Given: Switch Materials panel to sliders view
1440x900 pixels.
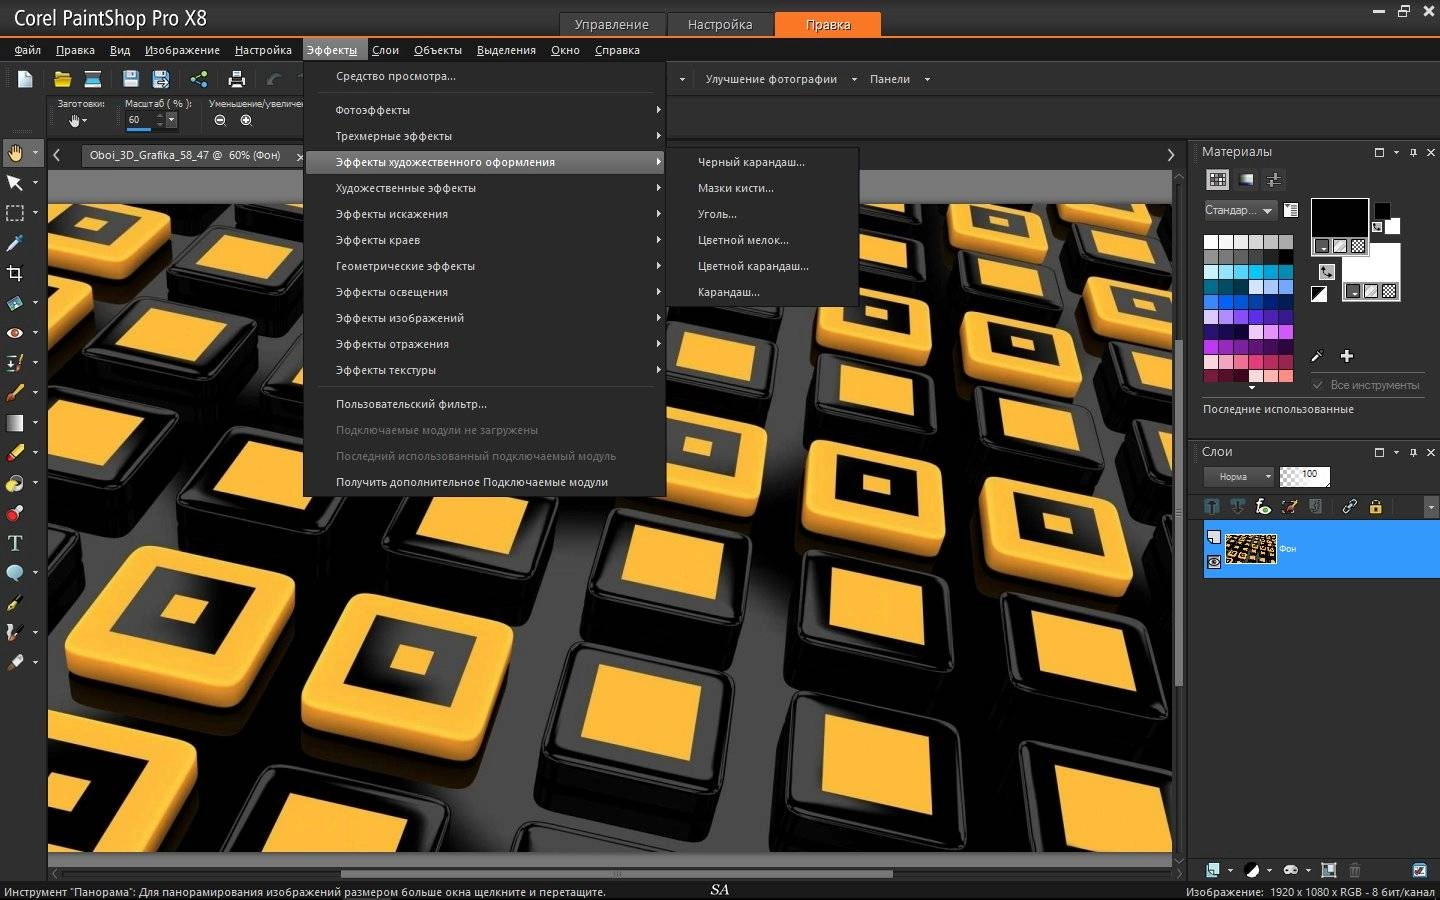Looking at the screenshot, I should point(1274,180).
